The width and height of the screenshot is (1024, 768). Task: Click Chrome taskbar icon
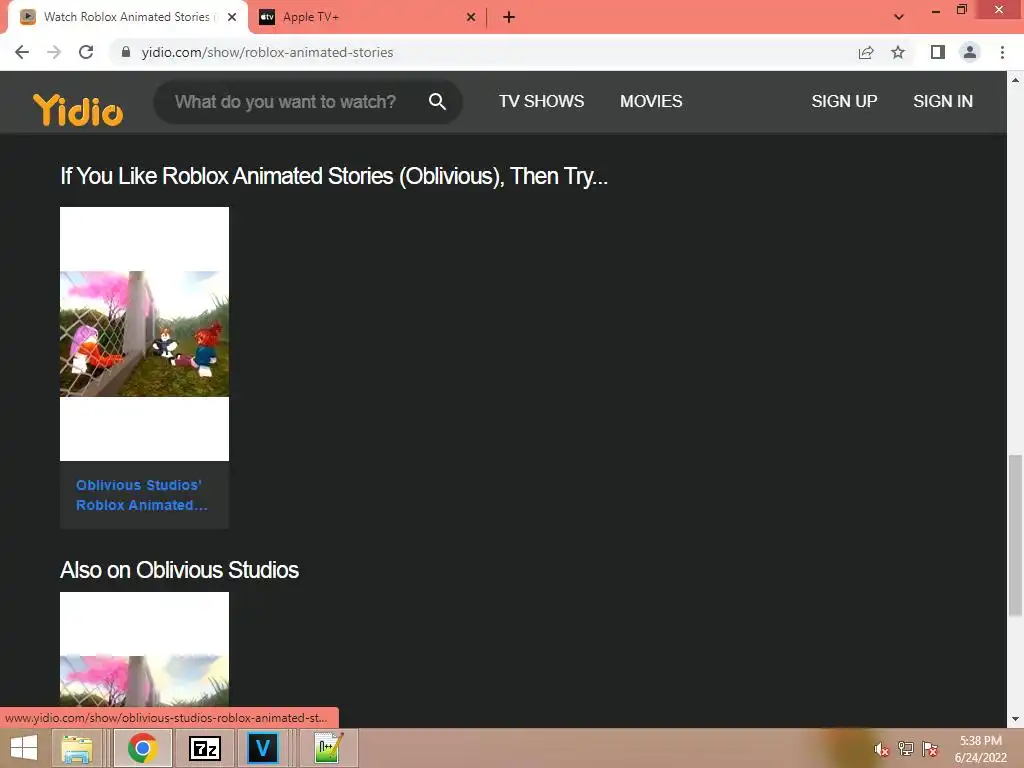[x=142, y=748]
